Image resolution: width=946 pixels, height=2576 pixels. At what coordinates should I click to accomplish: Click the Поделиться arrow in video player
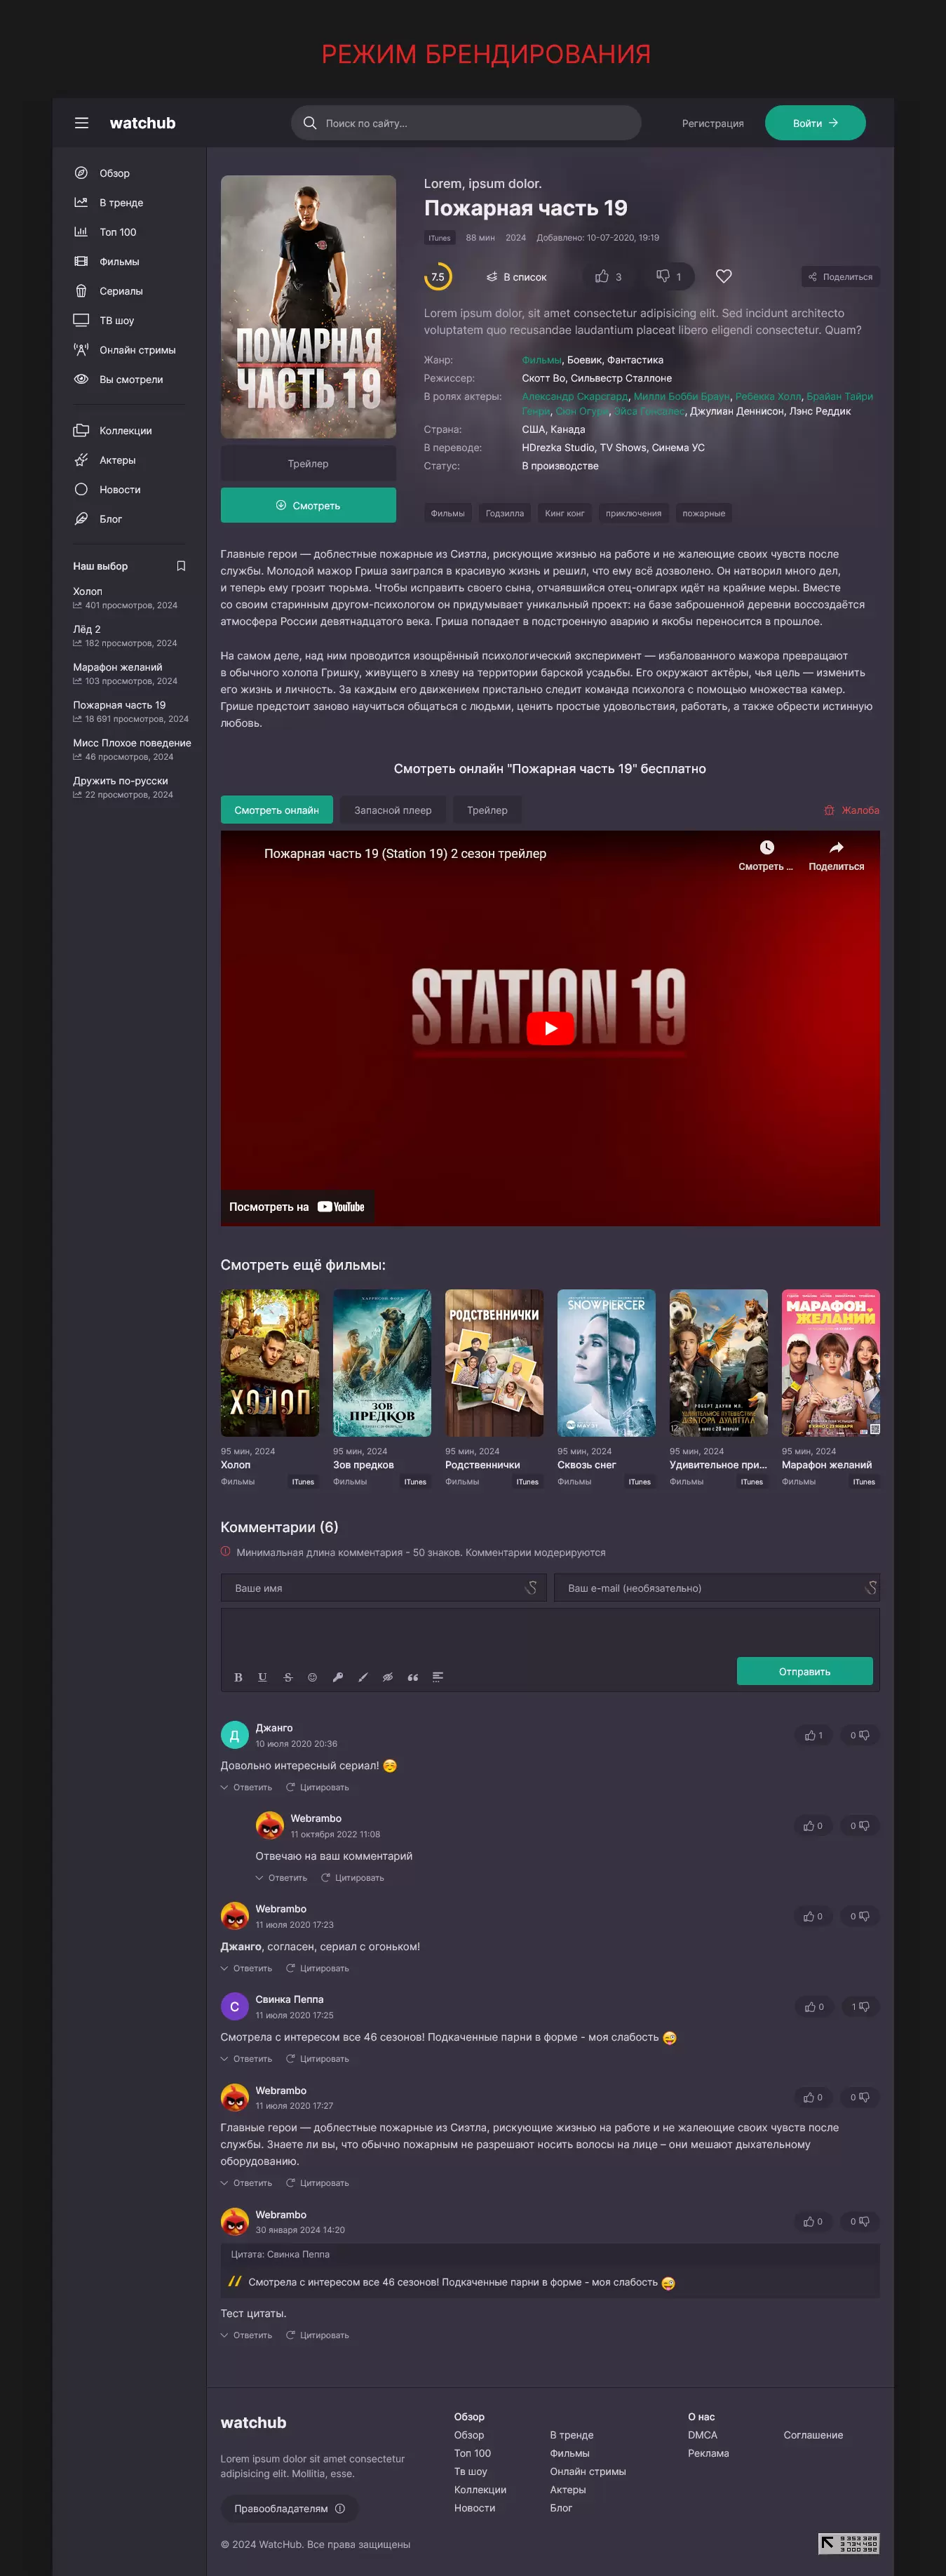(x=836, y=848)
